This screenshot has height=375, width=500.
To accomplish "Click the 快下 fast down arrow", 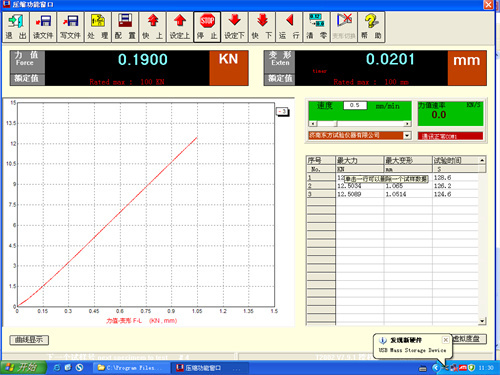I will (x=262, y=27).
